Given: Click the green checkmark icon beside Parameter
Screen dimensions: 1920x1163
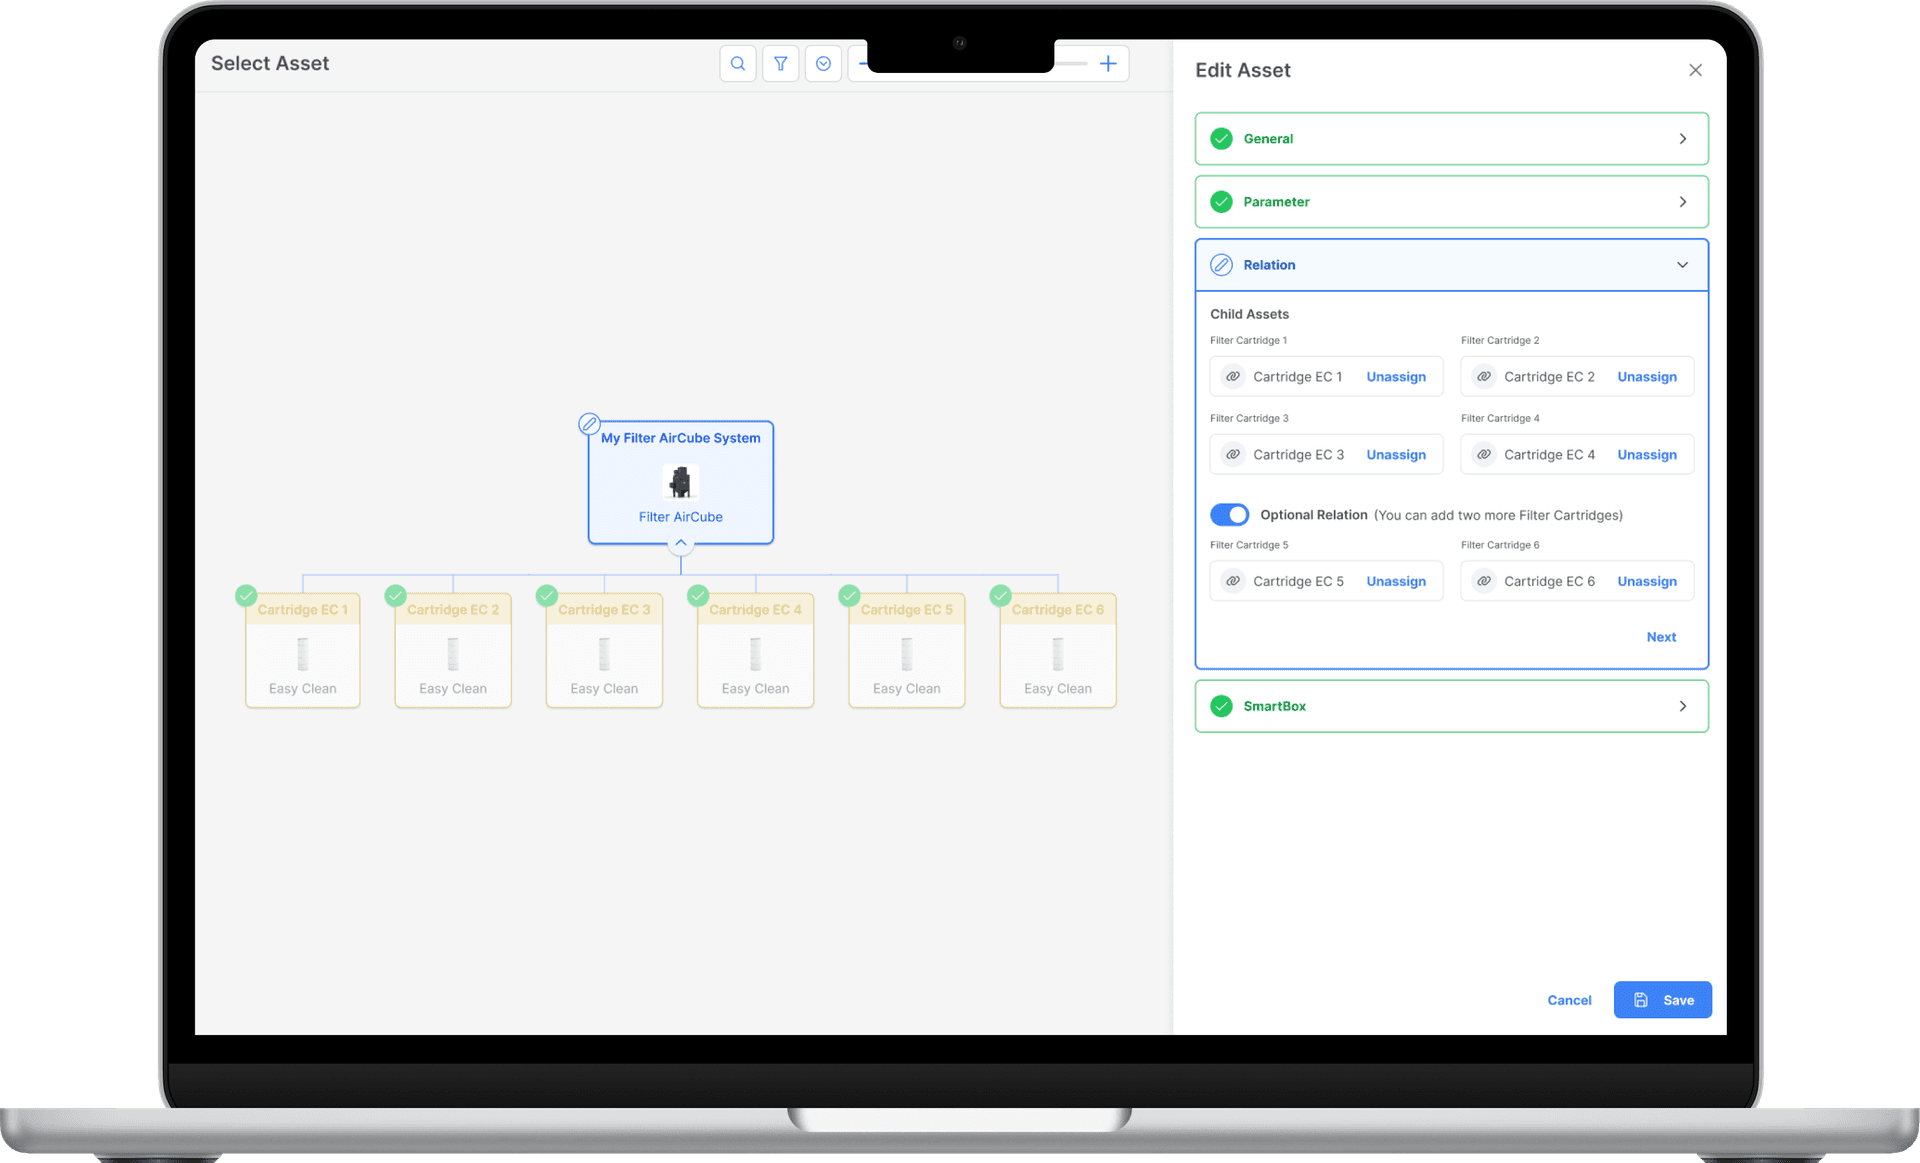Looking at the screenshot, I should 1221,201.
